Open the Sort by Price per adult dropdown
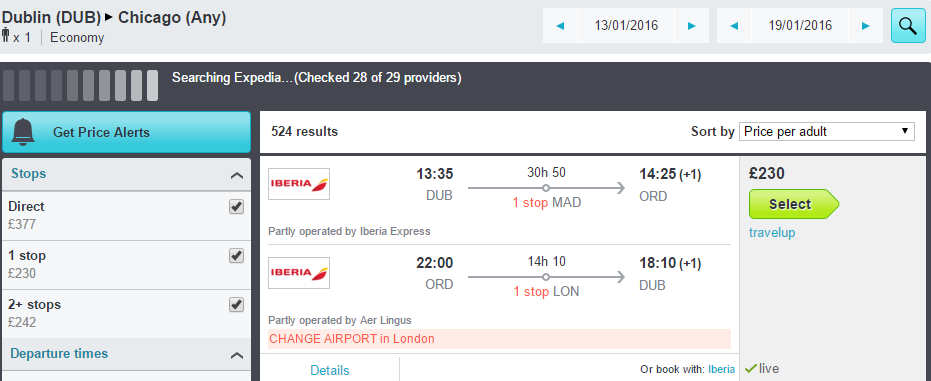The width and height of the screenshot is (931, 381). tap(826, 131)
